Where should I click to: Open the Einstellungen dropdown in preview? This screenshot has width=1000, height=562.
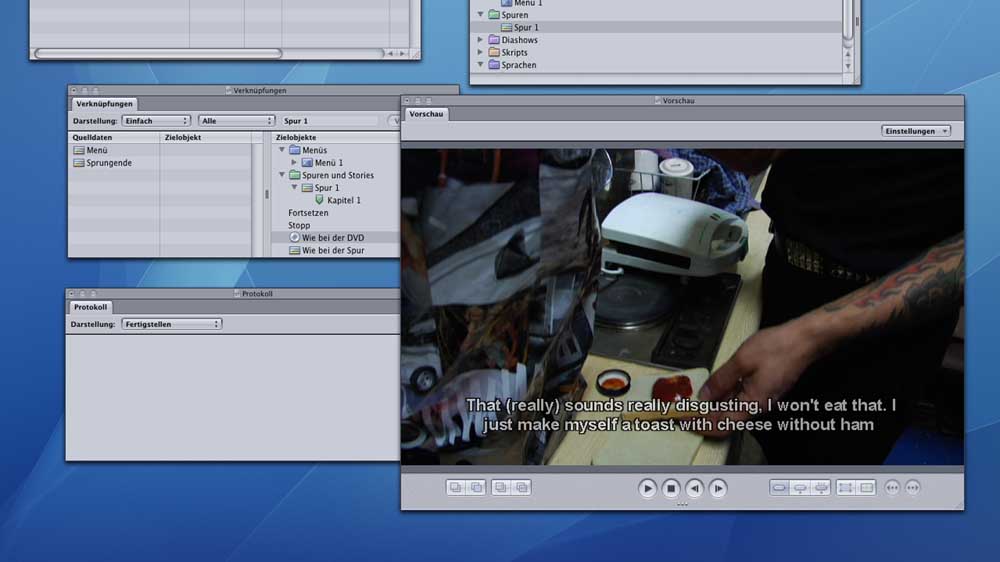tap(915, 131)
